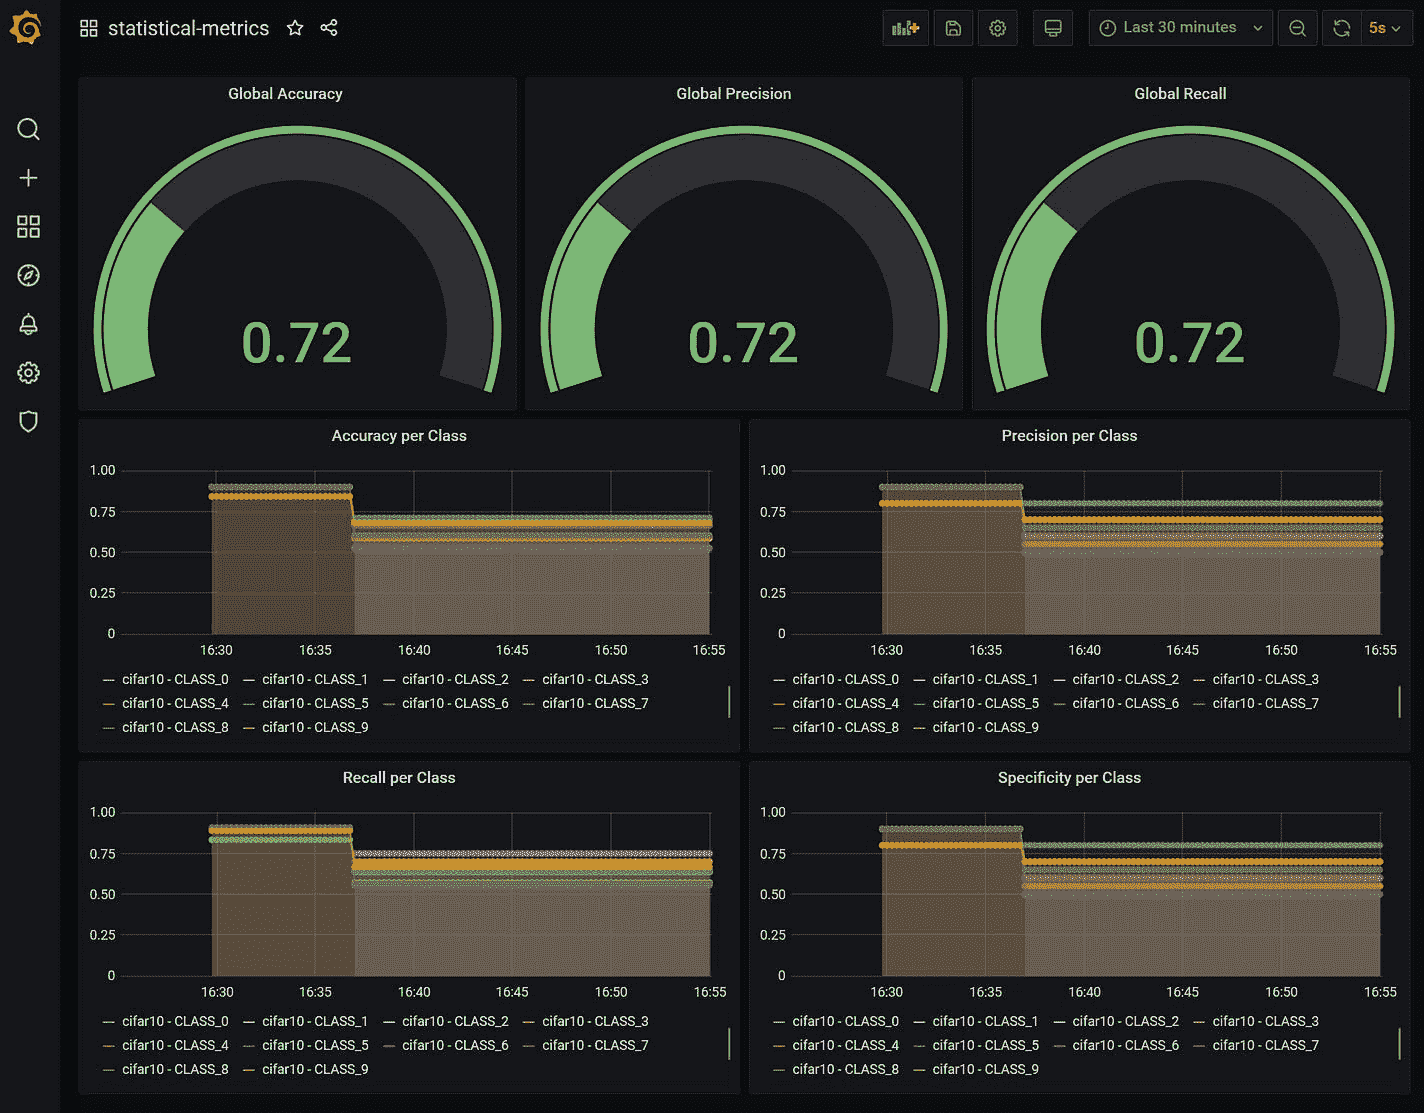
Task: Open the 5s refresh interval dropdown
Action: click(x=1385, y=28)
